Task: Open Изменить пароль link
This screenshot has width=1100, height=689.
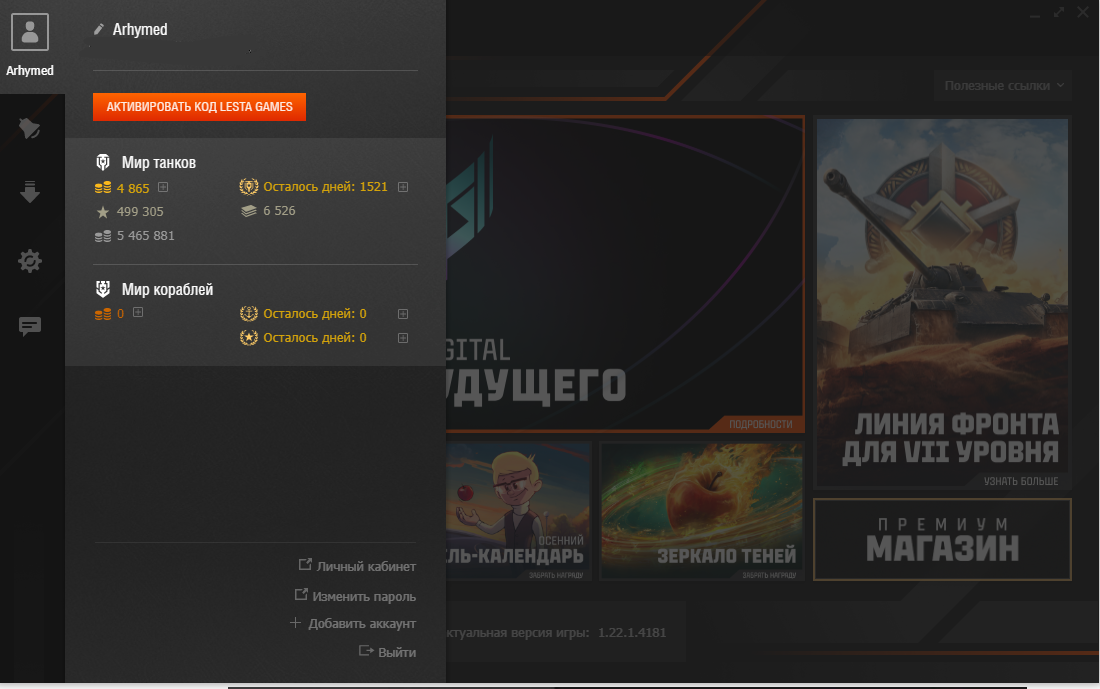Action: 355,596
